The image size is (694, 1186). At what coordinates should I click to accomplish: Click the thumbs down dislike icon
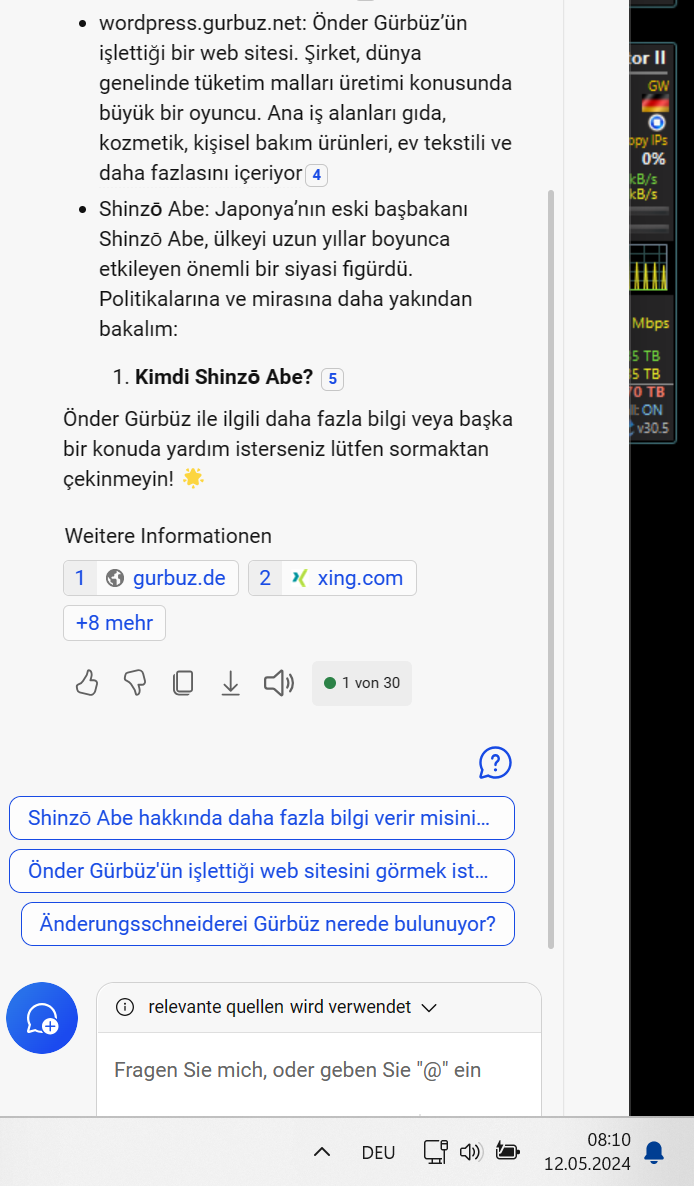[135, 683]
